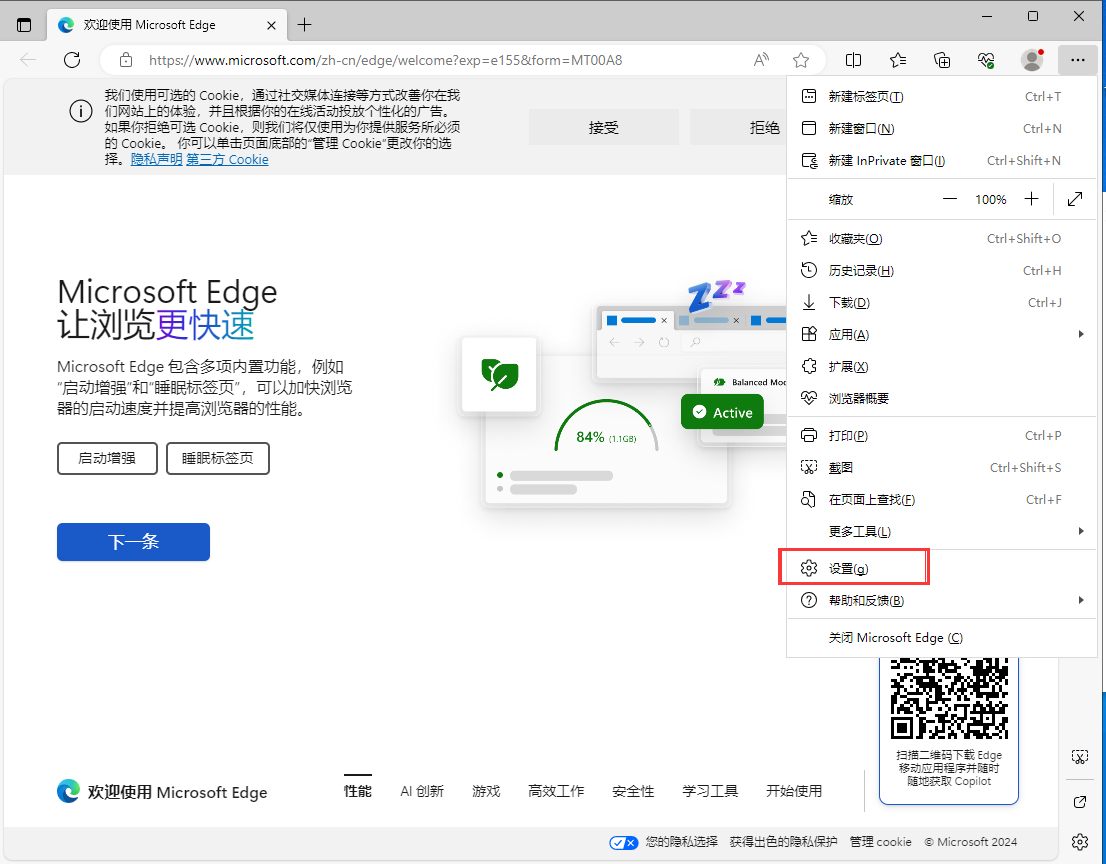
Task: Switch to the Security tab
Action: coord(633,791)
